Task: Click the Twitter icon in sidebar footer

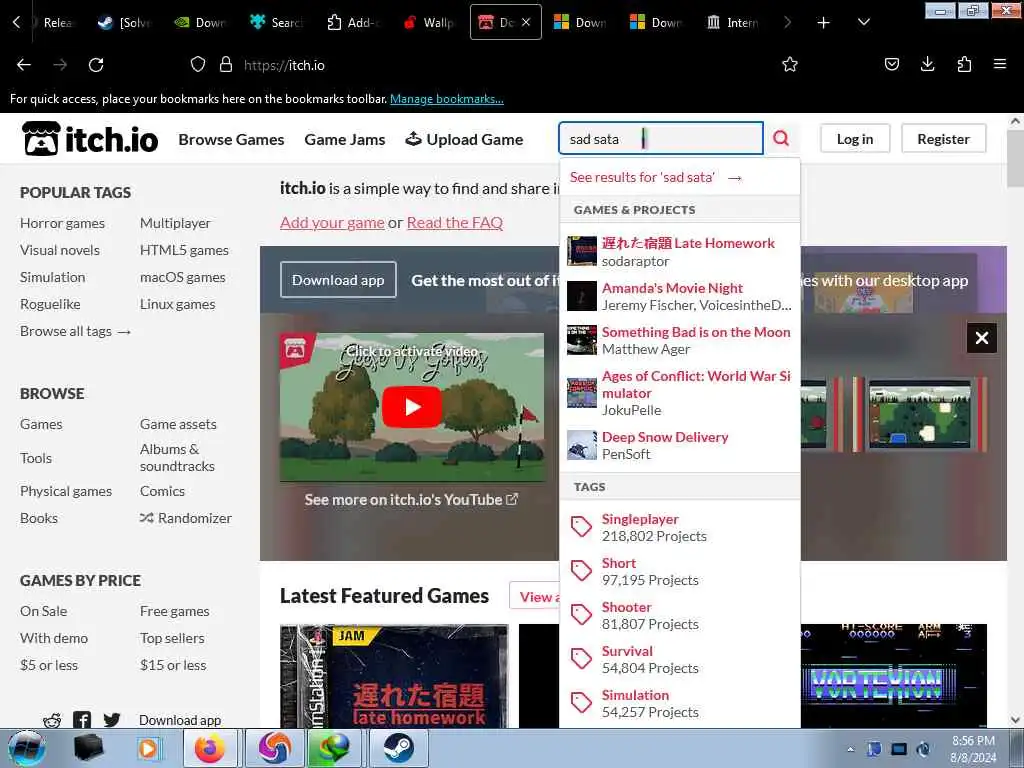Action: [112, 720]
